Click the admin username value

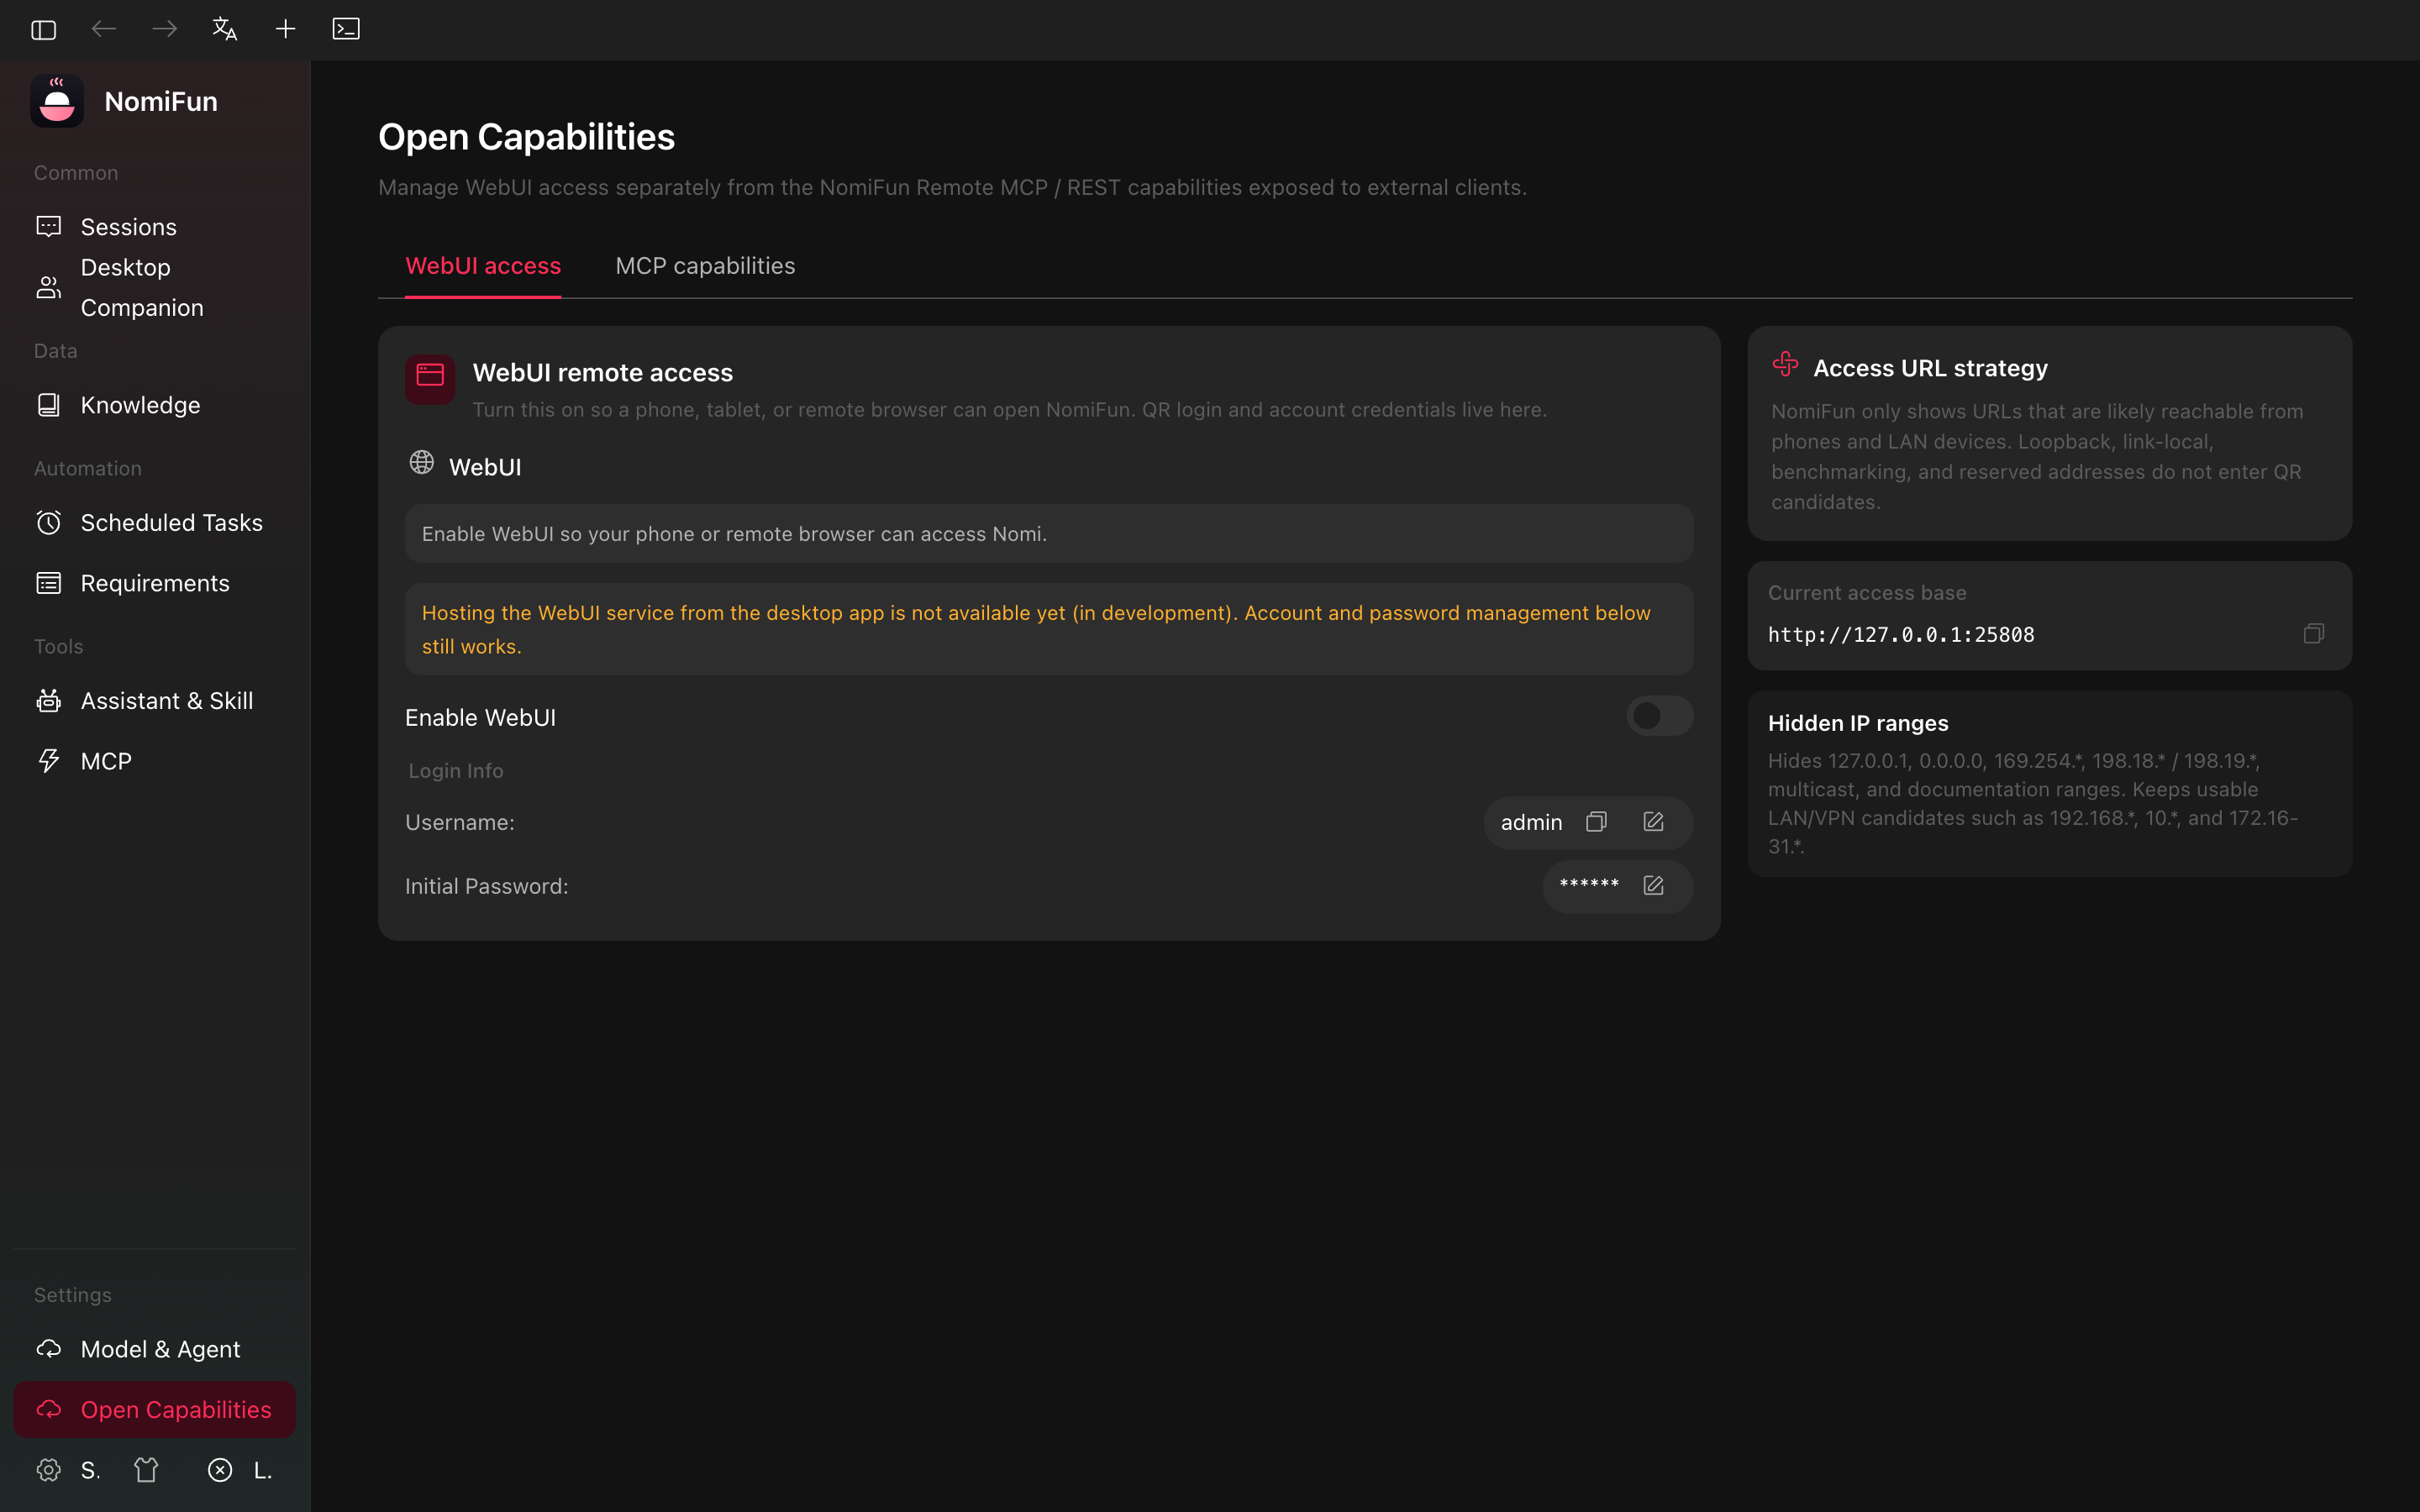point(1531,823)
